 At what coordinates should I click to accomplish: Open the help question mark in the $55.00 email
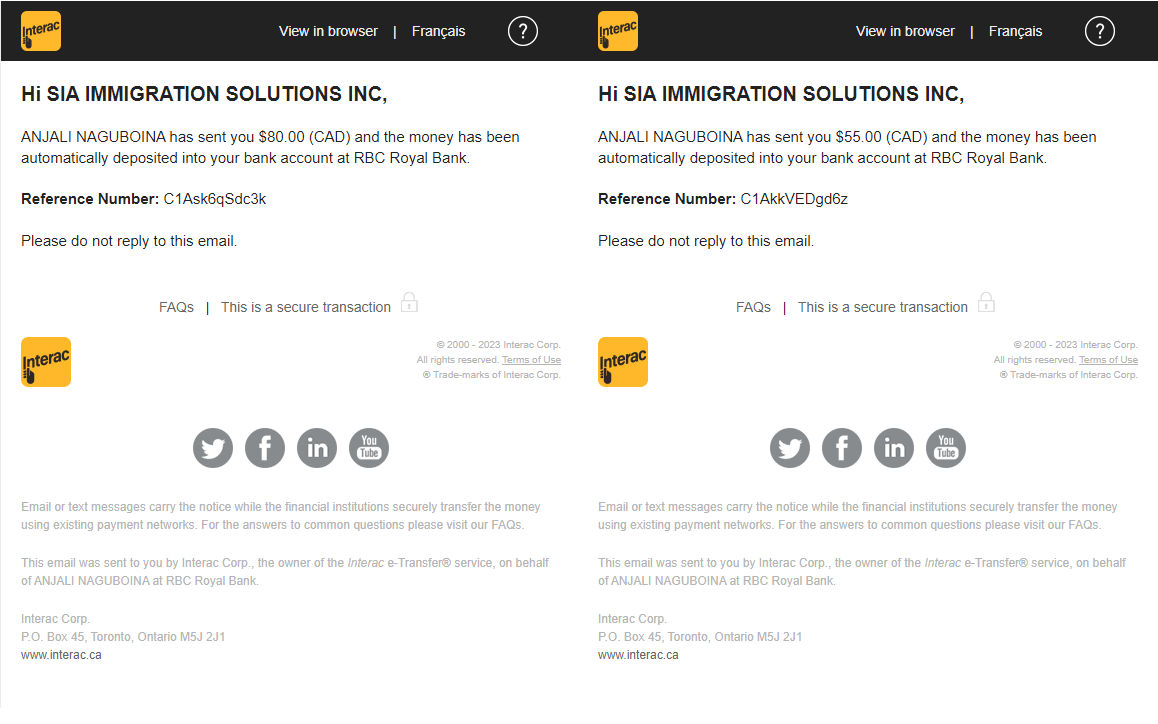(x=1100, y=31)
